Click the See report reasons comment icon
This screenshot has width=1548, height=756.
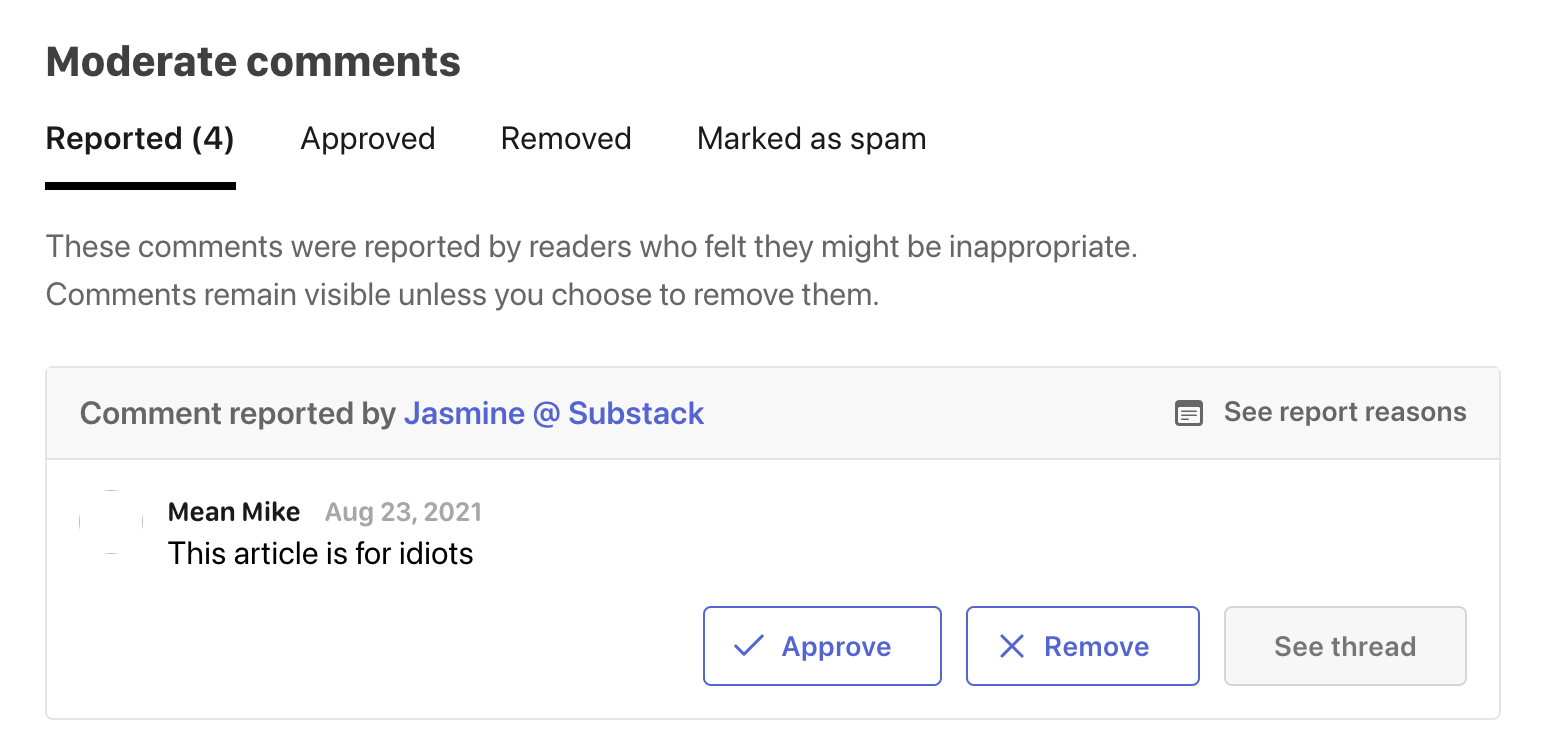click(1188, 412)
